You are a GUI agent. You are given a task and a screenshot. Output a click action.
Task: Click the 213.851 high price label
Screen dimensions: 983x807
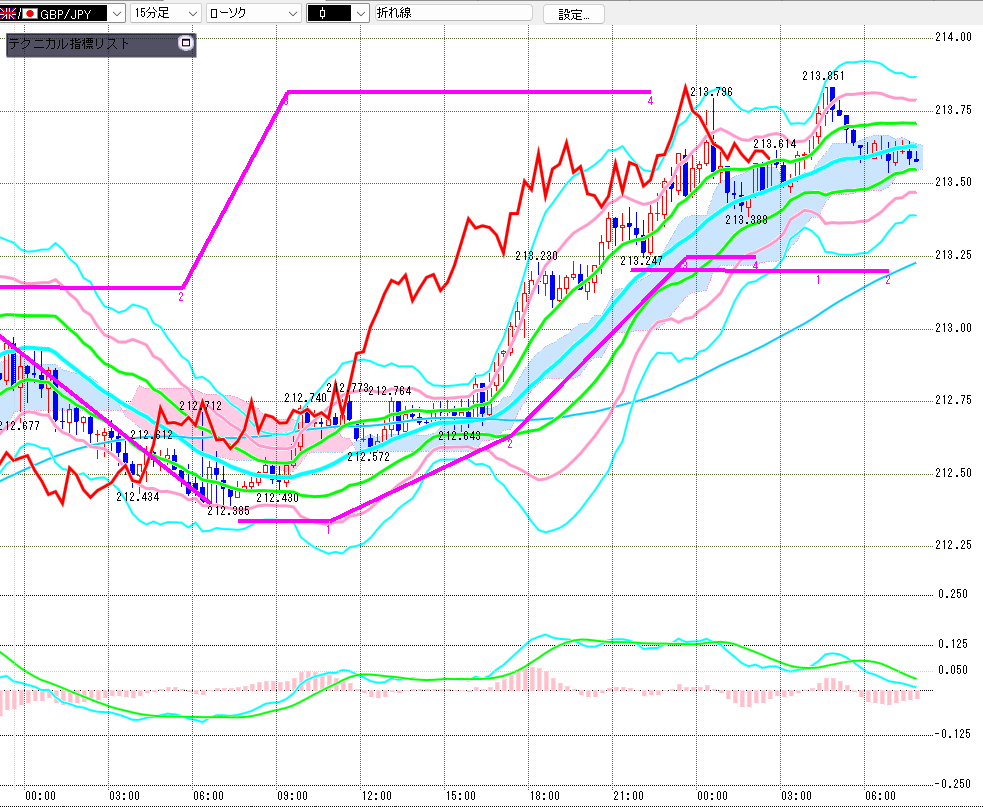pos(823,76)
